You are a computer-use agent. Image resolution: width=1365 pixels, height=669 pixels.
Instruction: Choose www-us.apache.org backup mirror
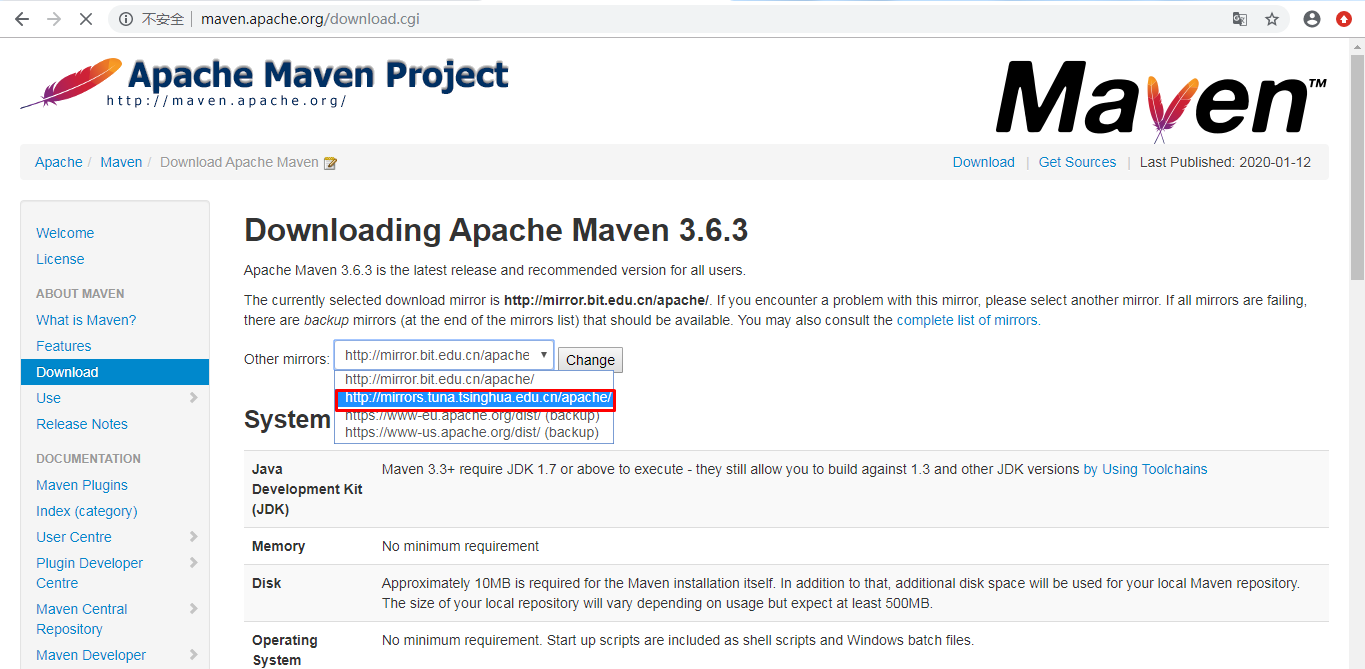(472, 433)
